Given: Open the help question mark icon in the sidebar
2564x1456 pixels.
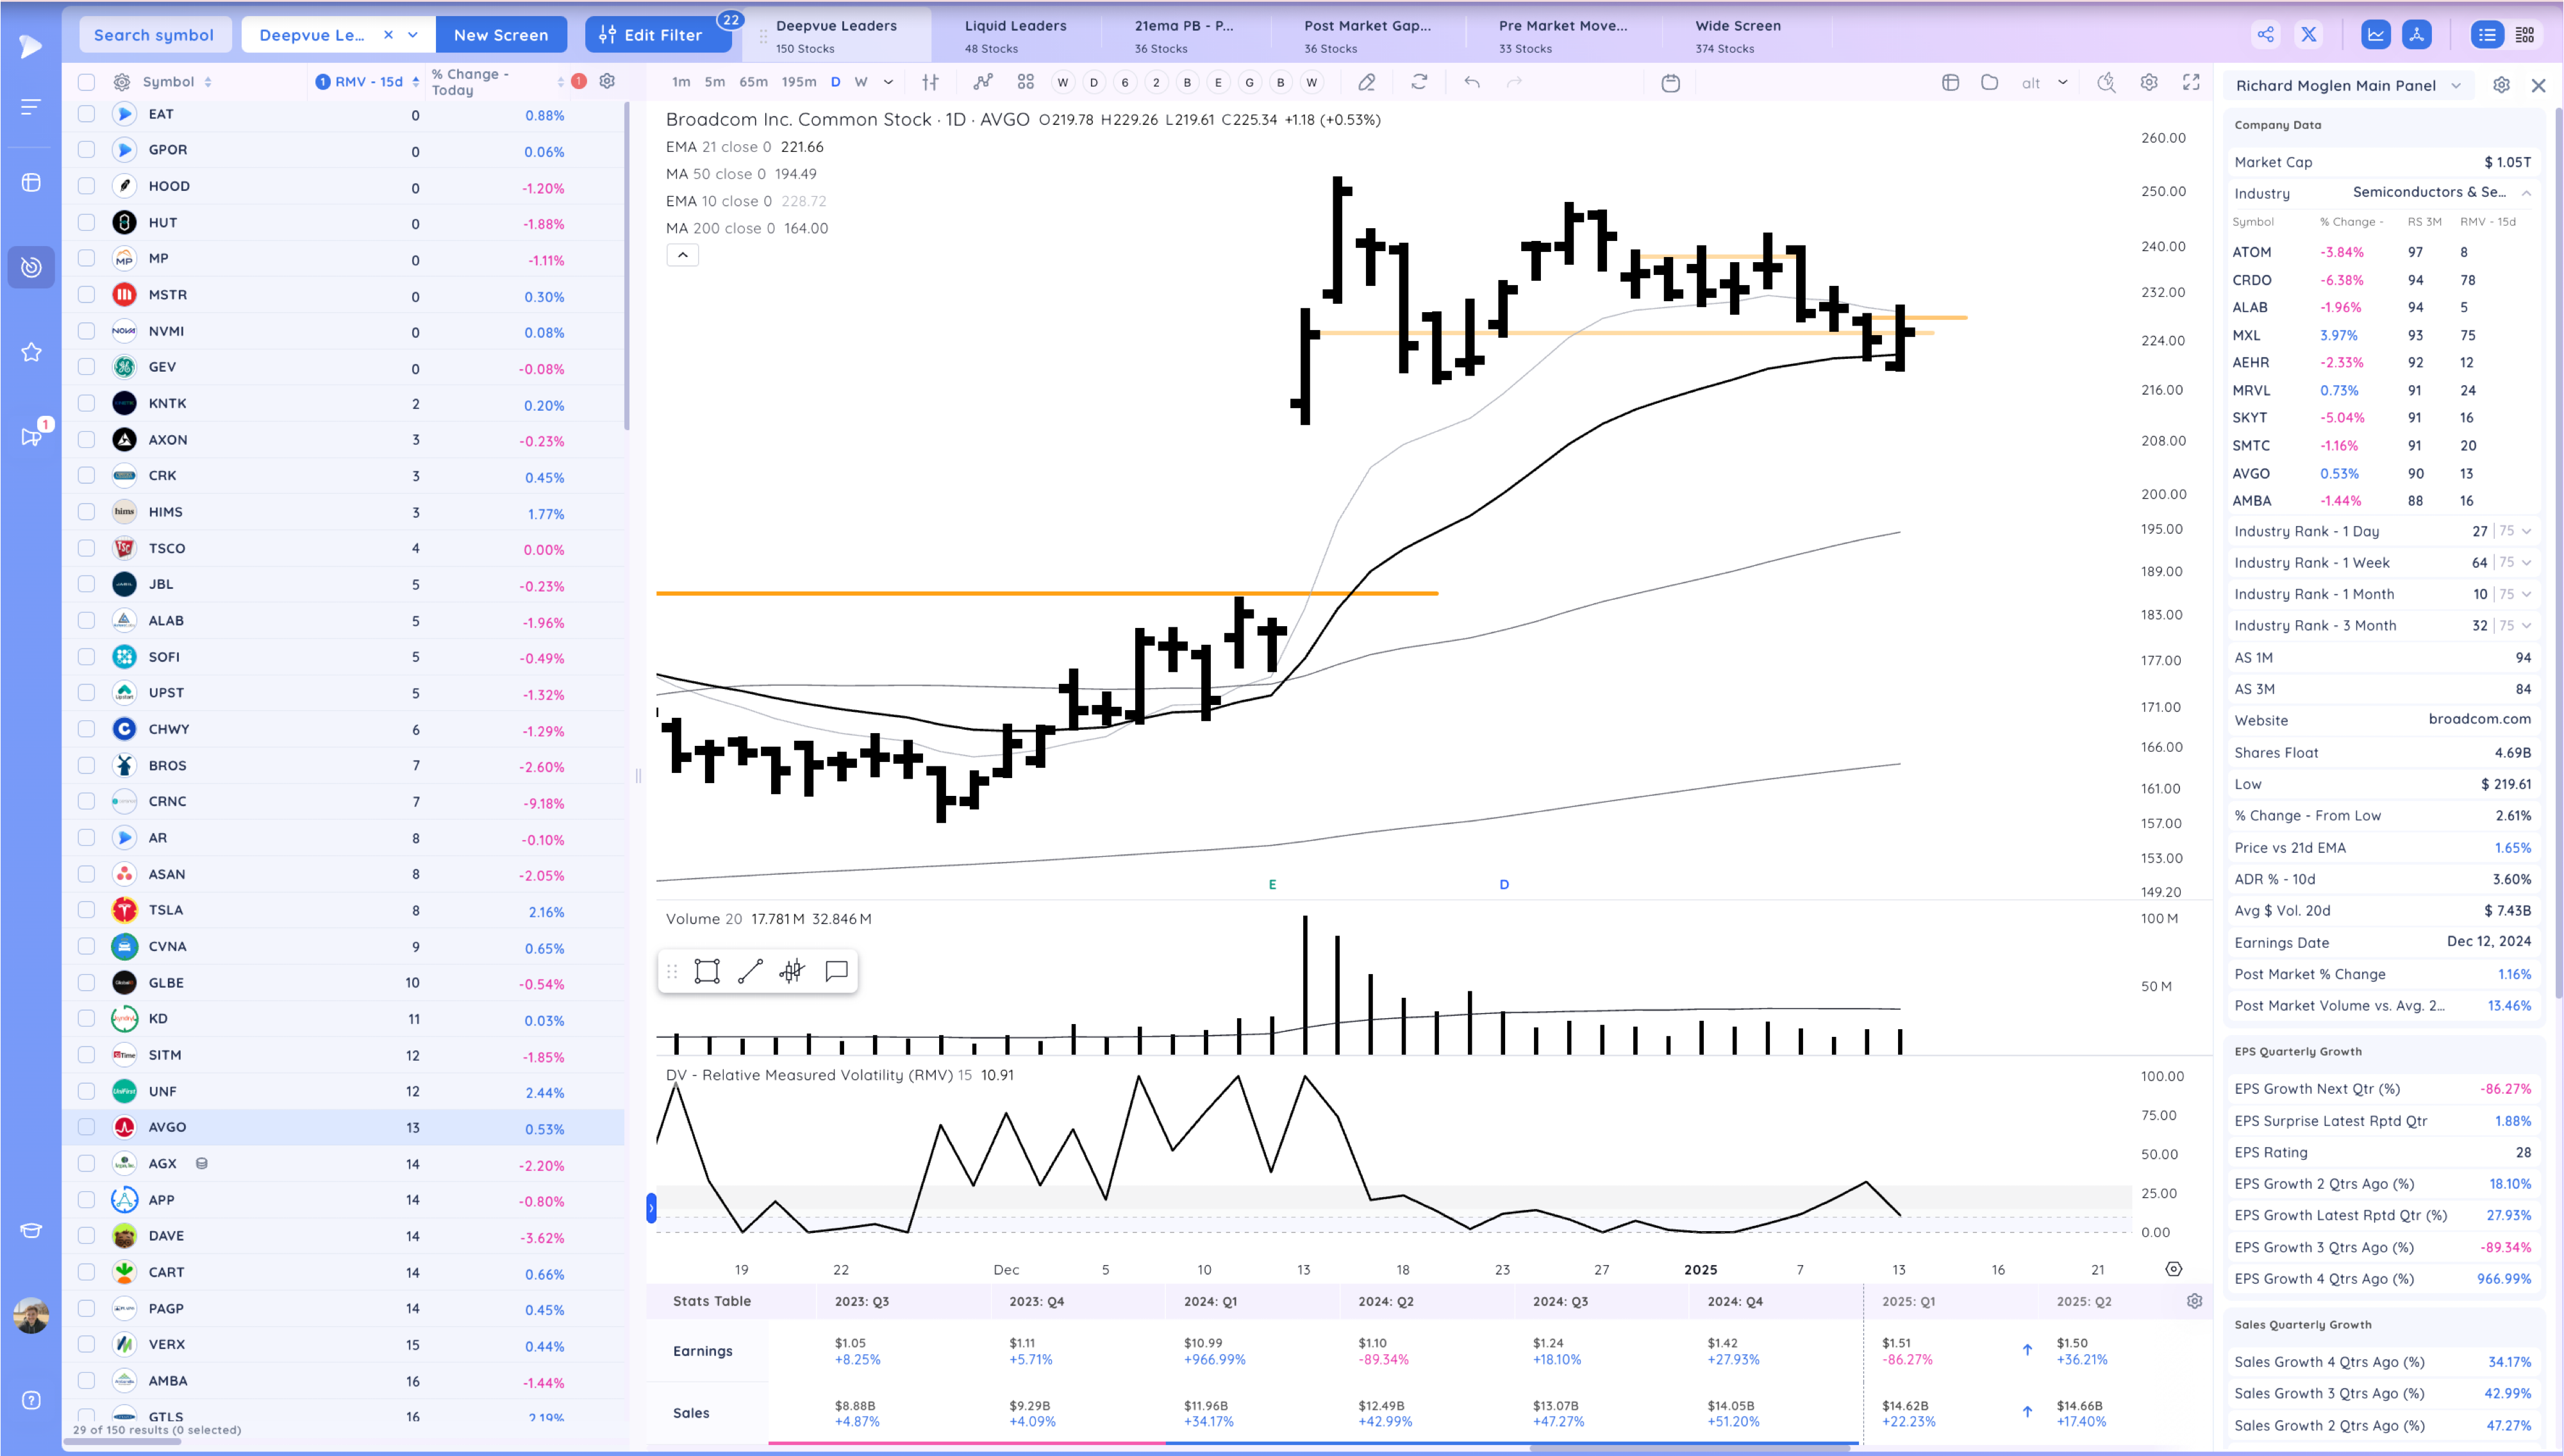Looking at the screenshot, I should [x=31, y=1400].
